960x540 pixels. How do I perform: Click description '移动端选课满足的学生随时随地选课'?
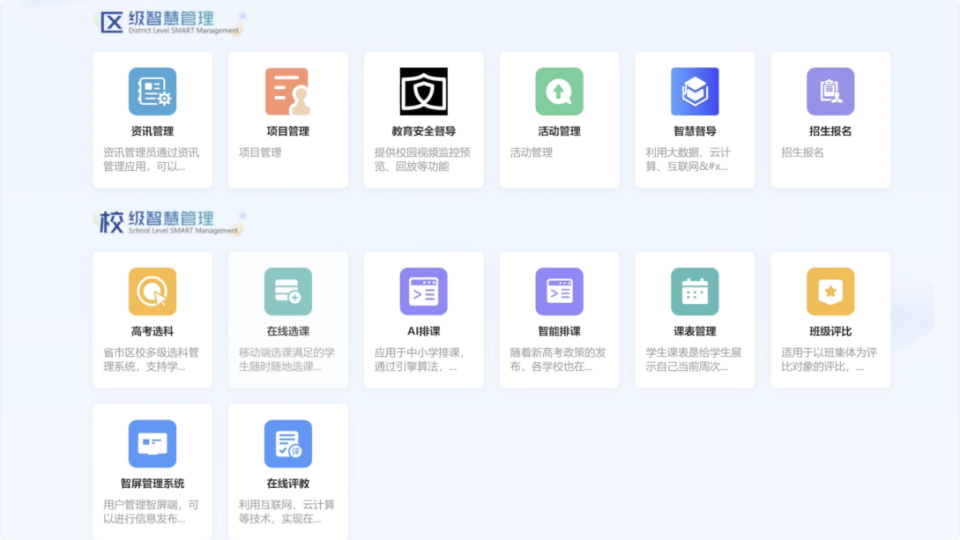(x=287, y=359)
